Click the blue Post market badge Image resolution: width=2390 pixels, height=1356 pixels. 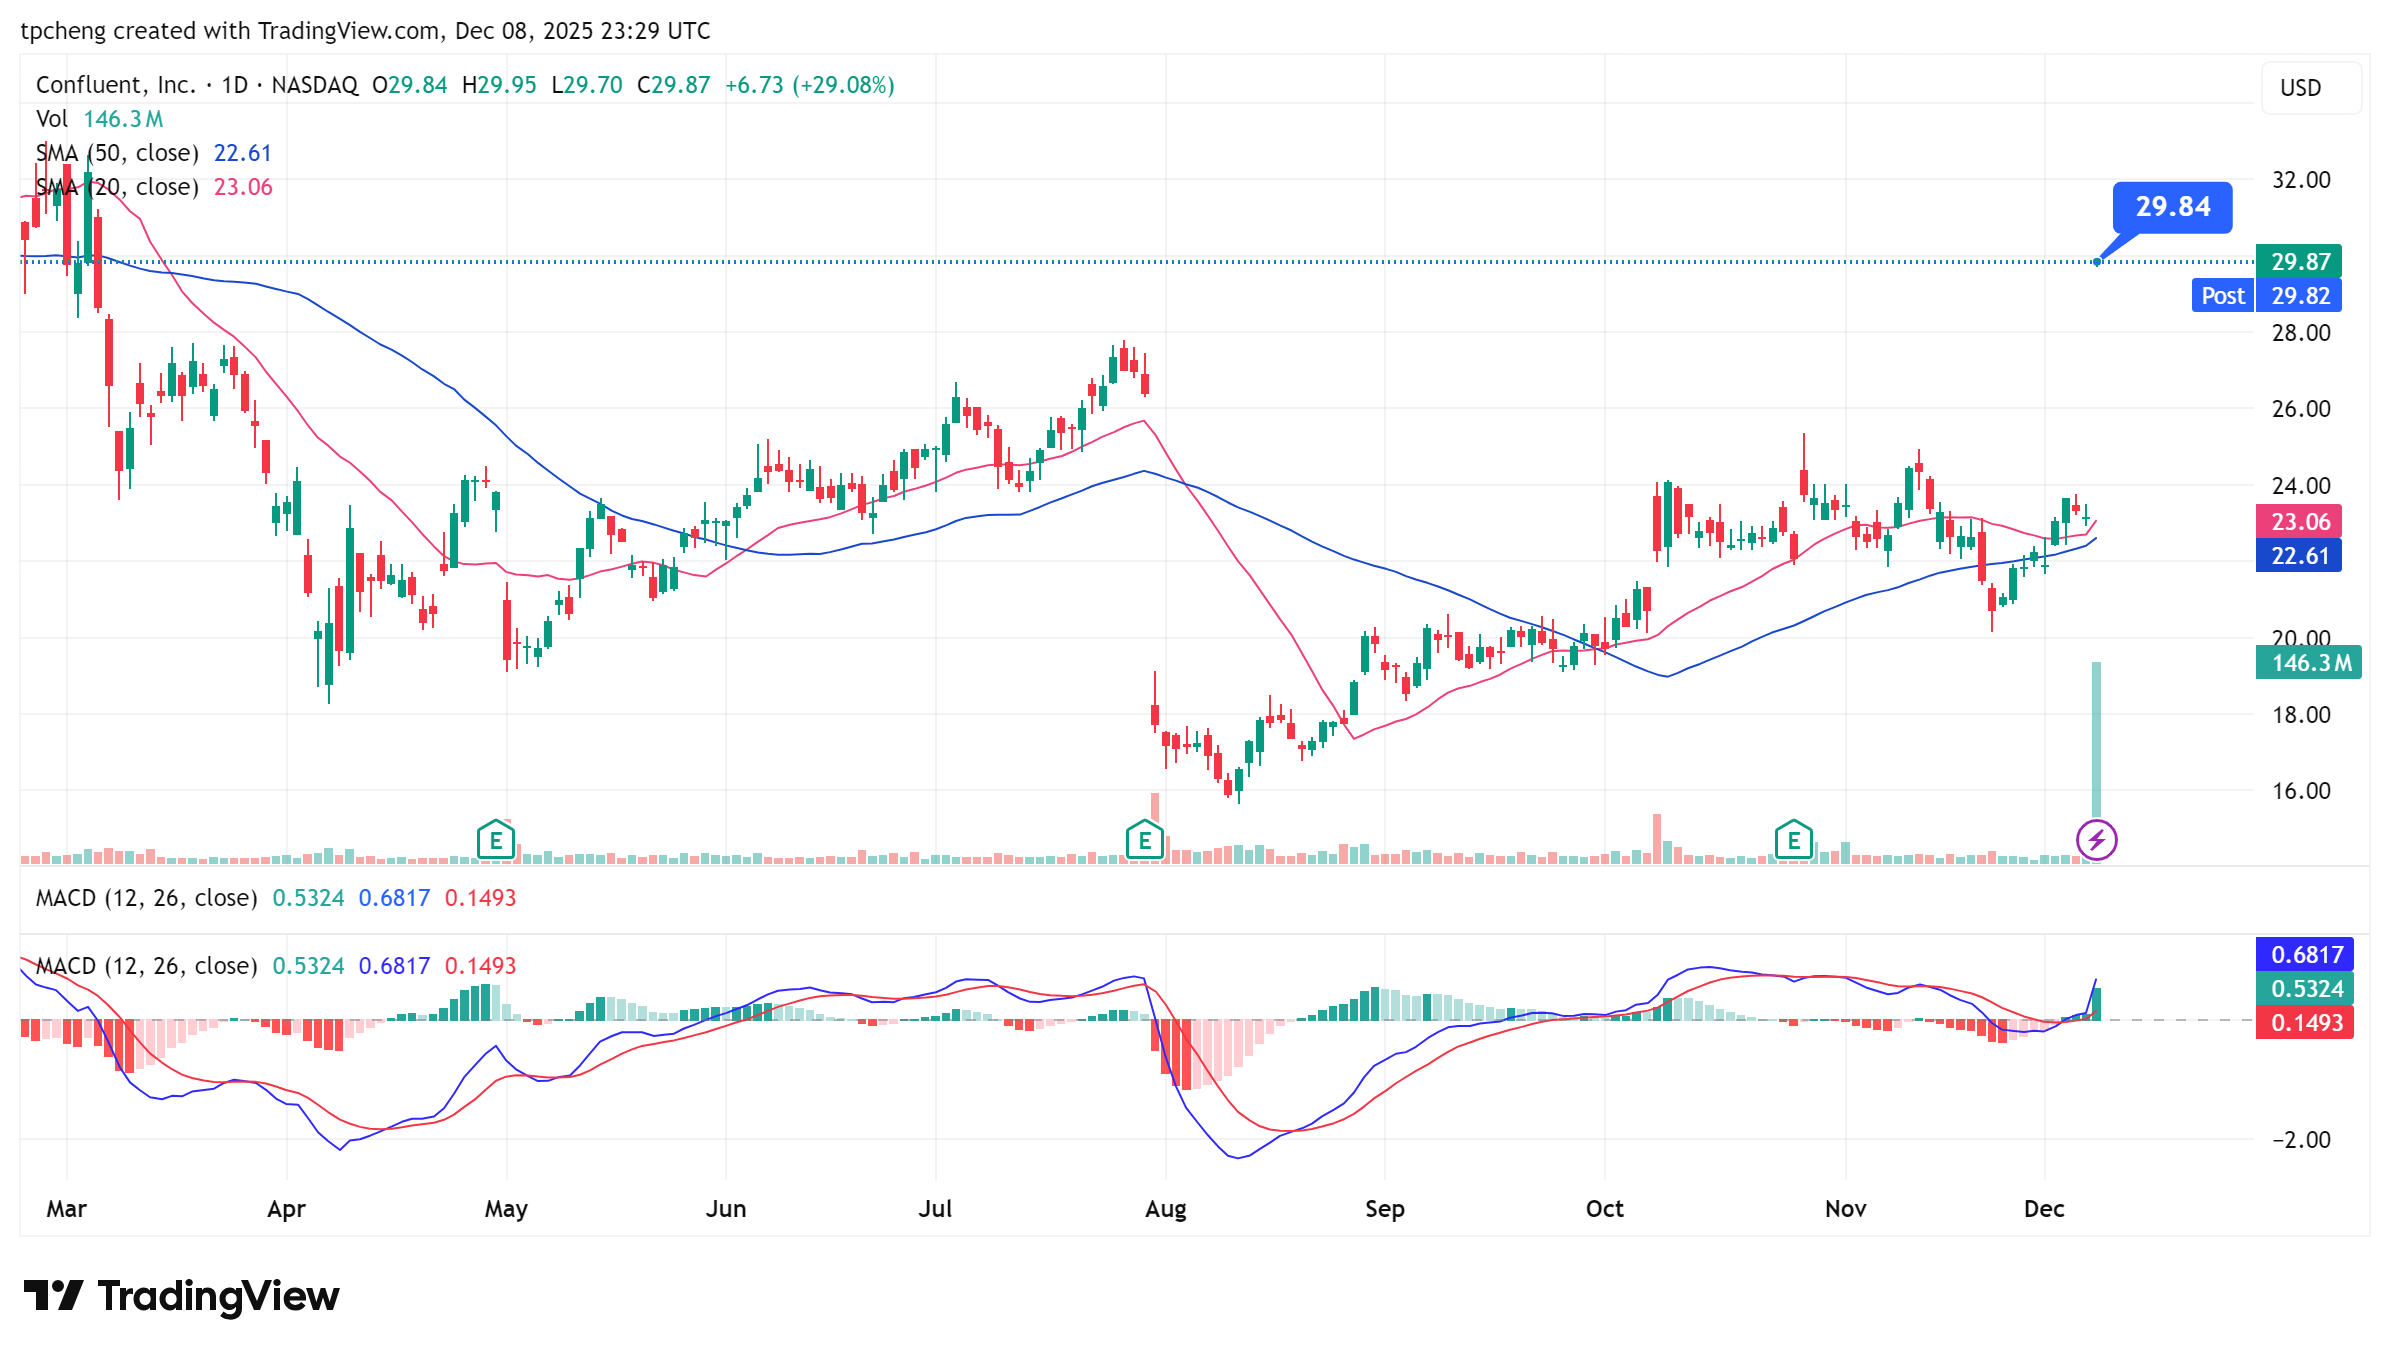point(2222,296)
